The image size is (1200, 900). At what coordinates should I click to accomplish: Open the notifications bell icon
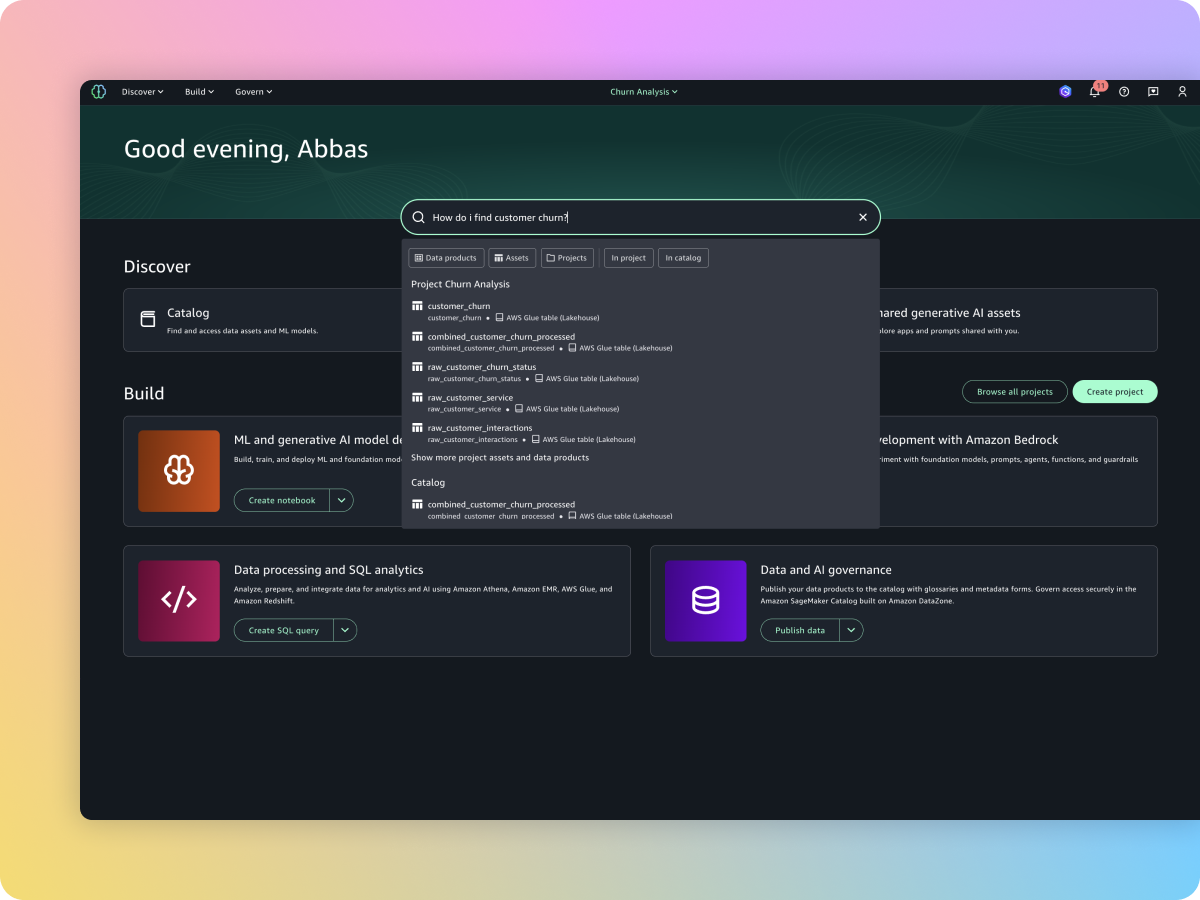coord(1095,92)
